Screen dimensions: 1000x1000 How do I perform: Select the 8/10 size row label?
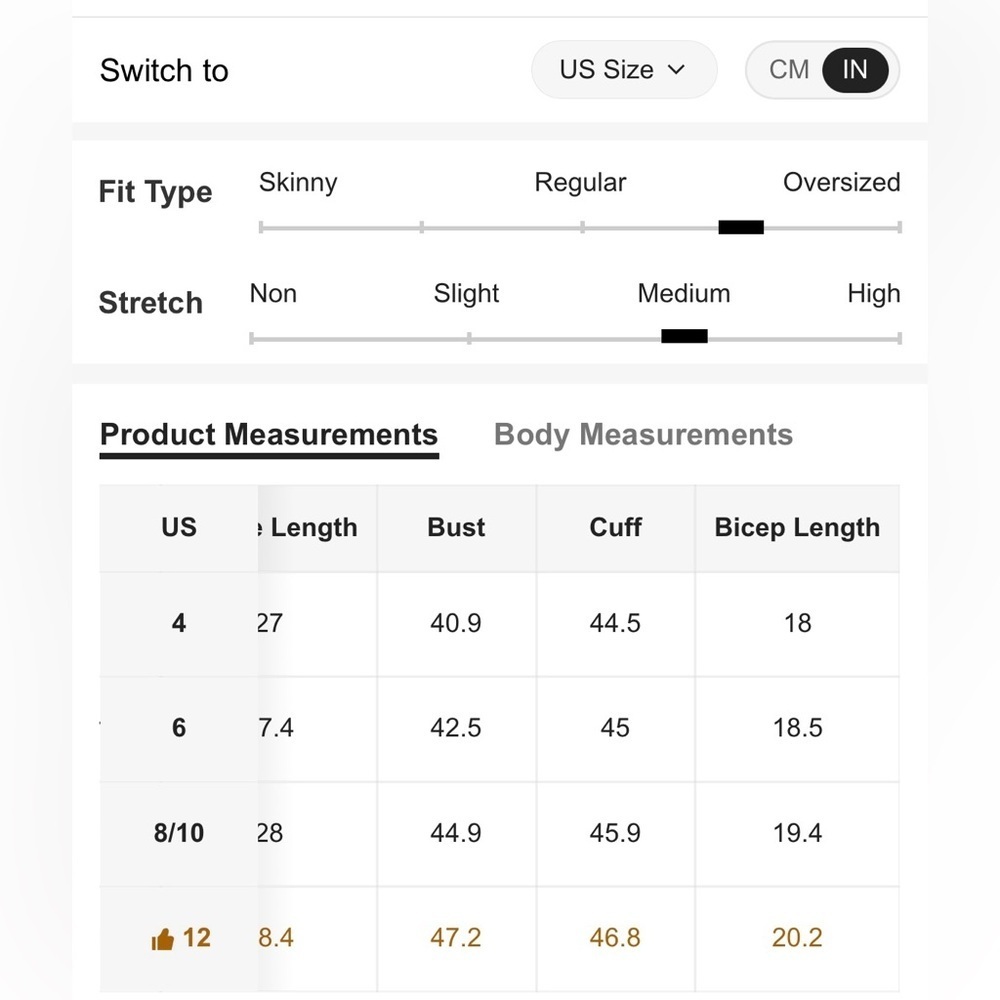click(179, 833)
